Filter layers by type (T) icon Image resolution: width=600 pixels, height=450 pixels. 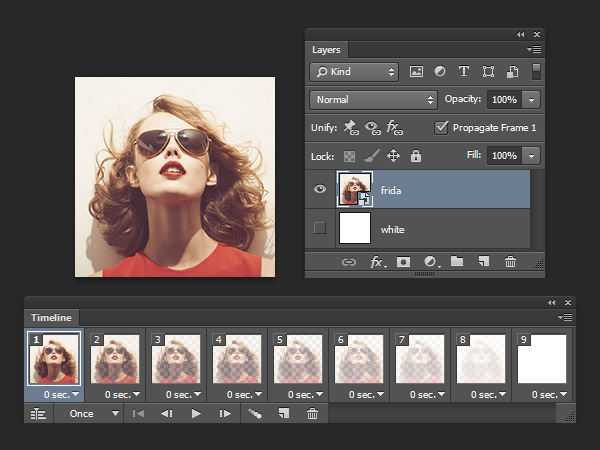[464, 72]
